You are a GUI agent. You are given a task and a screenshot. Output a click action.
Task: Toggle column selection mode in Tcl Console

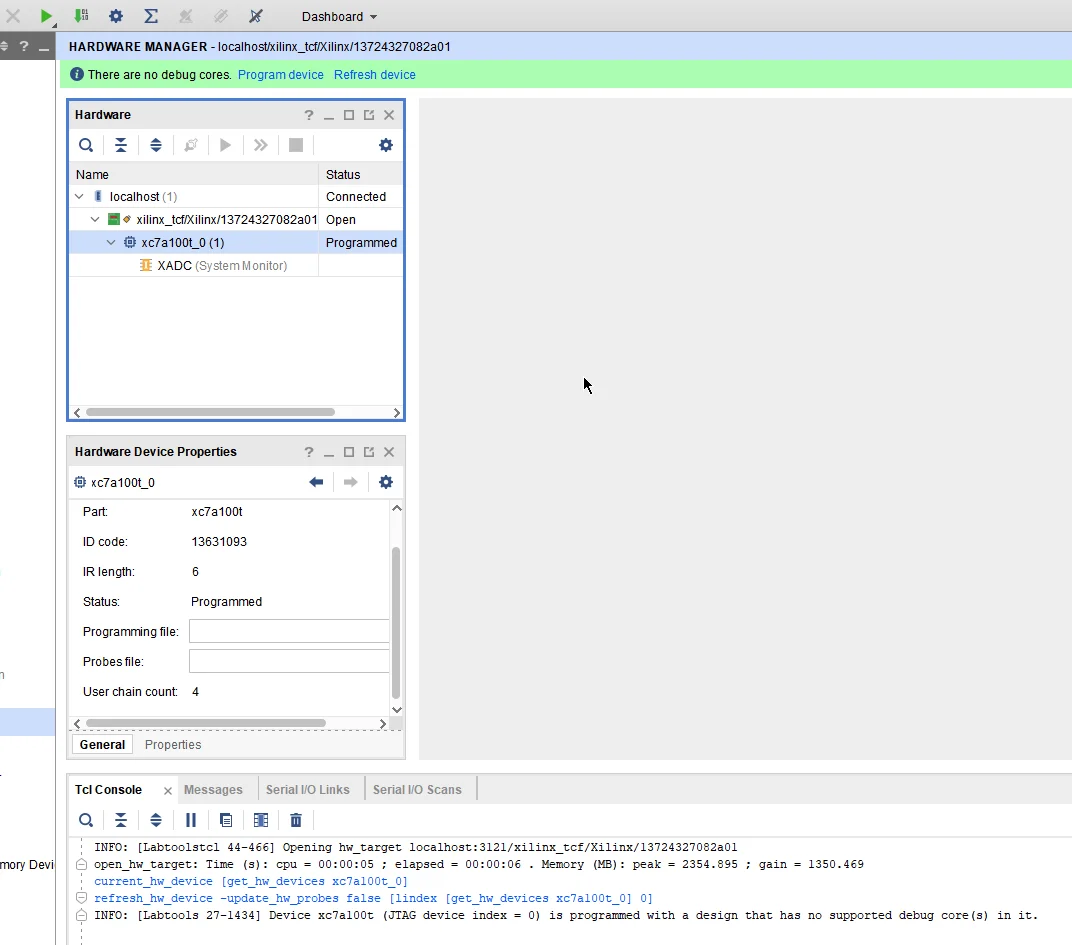(260, 820)
